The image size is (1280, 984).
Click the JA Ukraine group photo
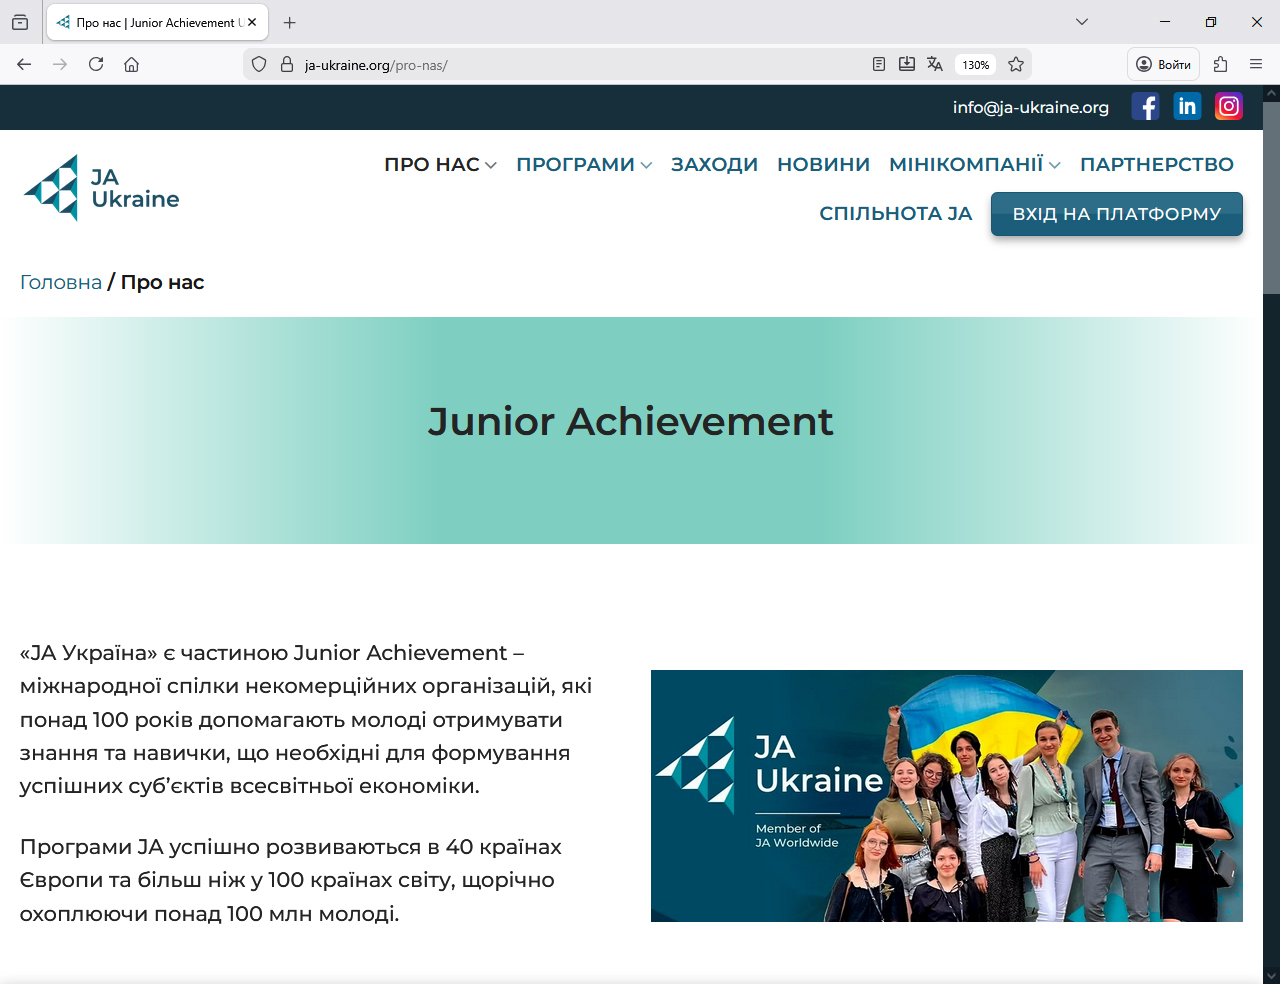947,795
